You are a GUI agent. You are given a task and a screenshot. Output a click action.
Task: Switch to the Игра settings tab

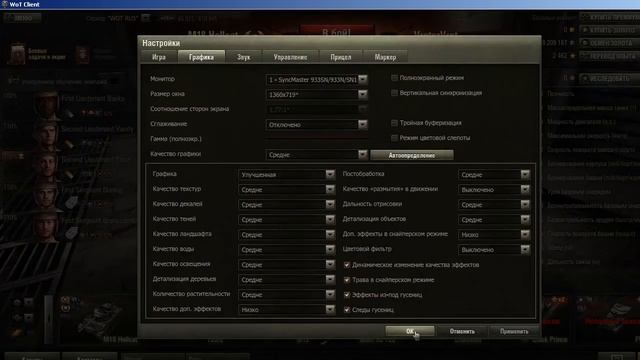(159, 57)
